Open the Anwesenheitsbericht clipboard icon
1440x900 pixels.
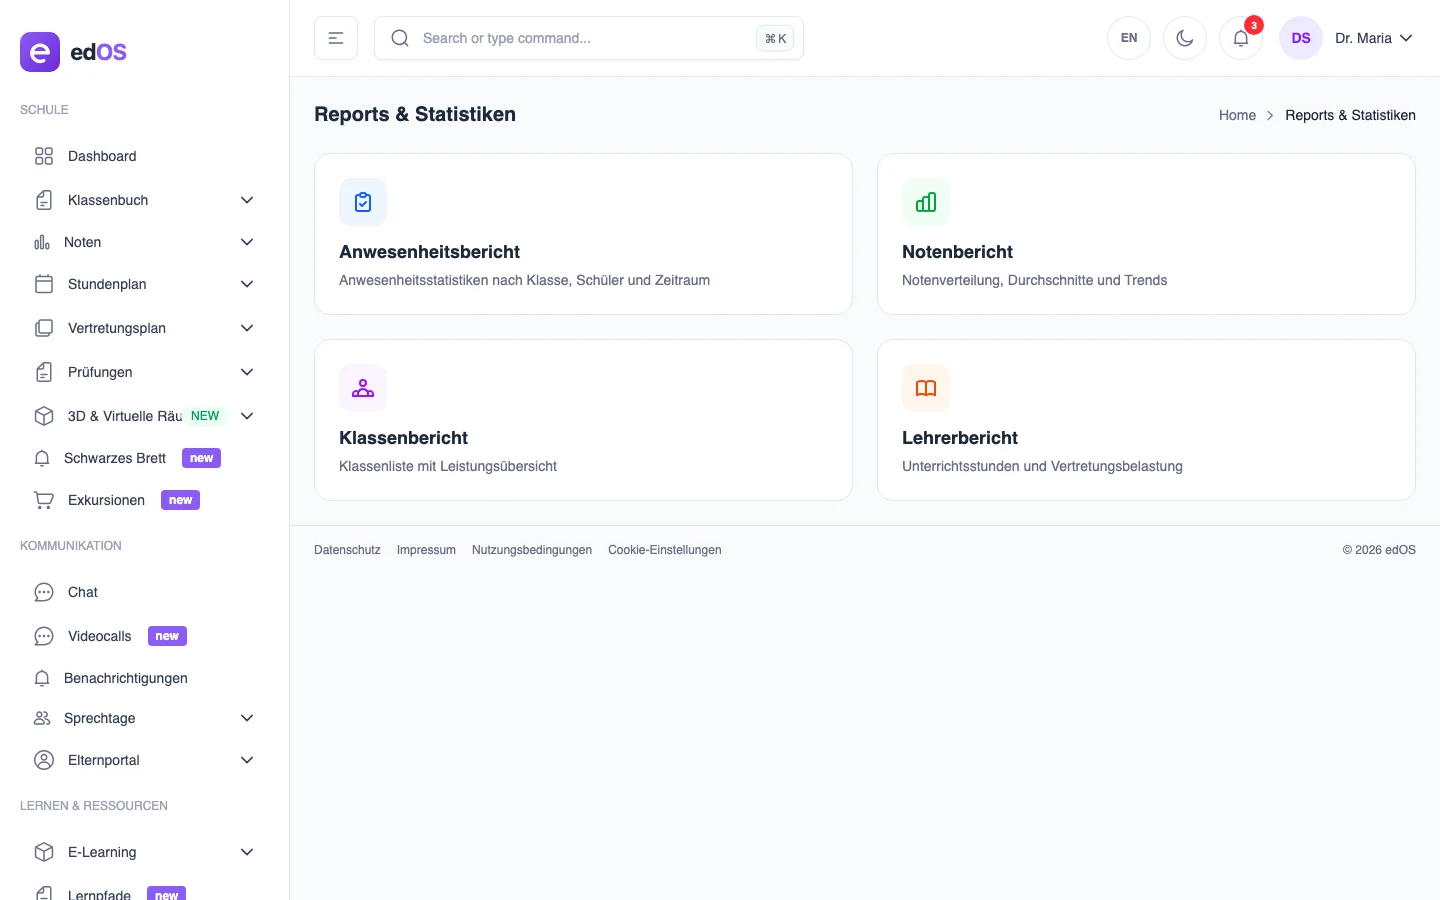pyautogui.click(x=362, y=202)
